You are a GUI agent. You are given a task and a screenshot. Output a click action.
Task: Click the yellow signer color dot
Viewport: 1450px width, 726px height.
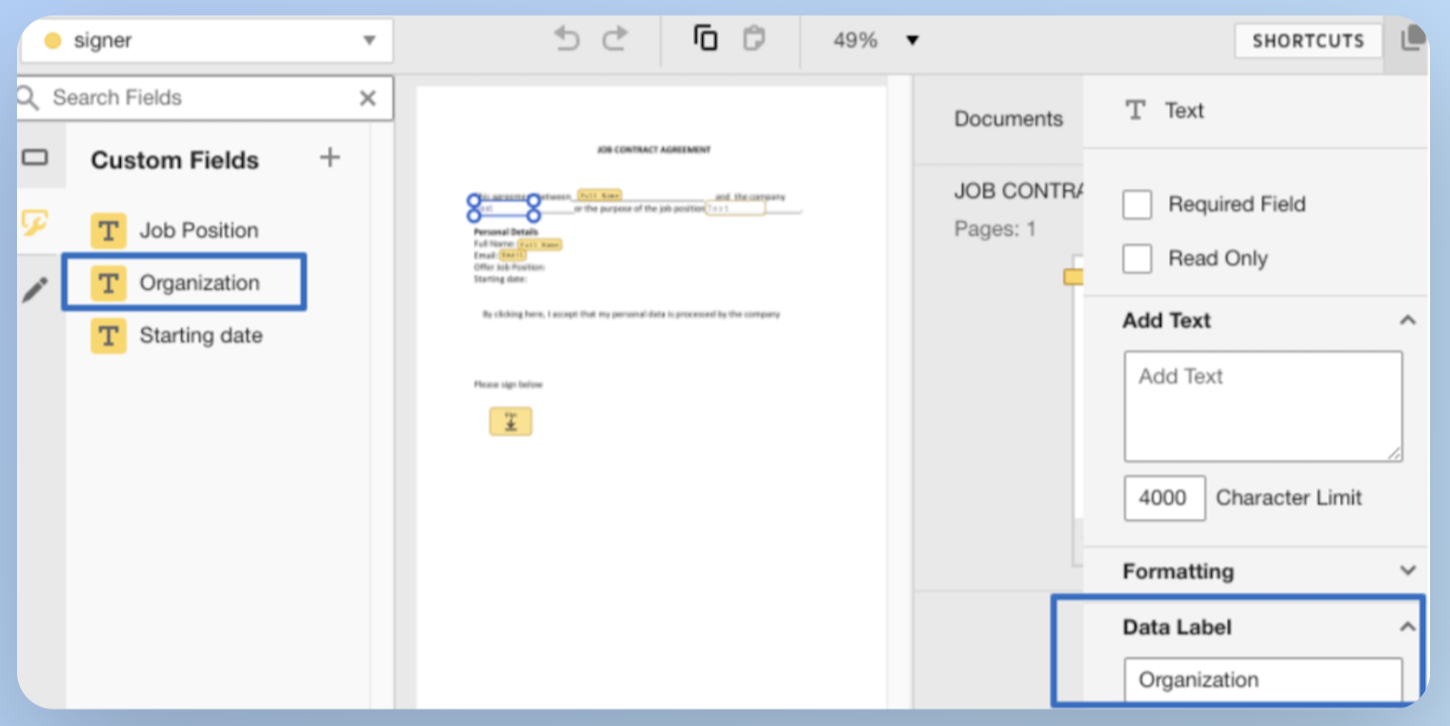click(53, 41)
